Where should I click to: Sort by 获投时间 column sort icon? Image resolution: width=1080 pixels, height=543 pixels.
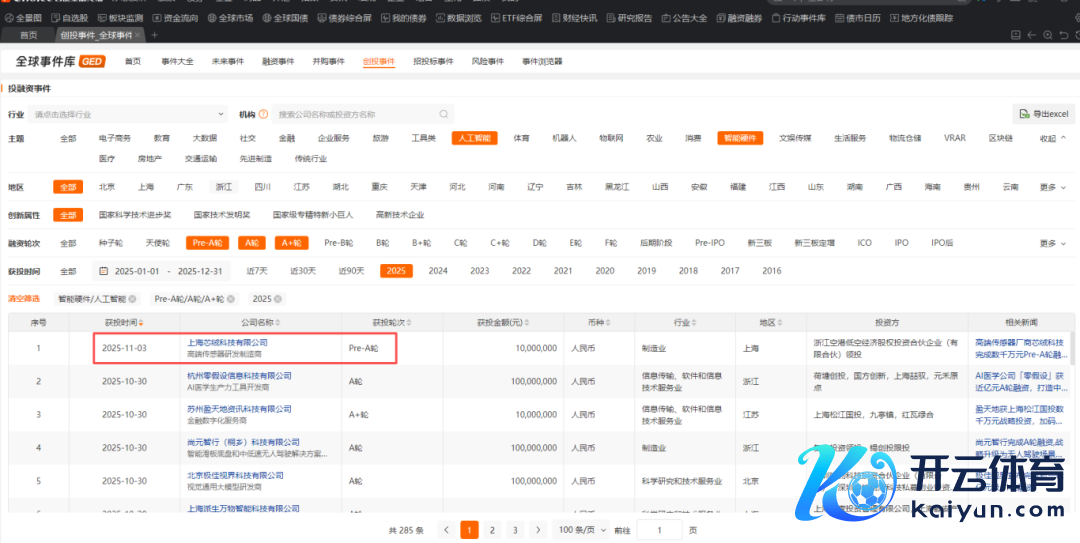(x=141, y=322)
